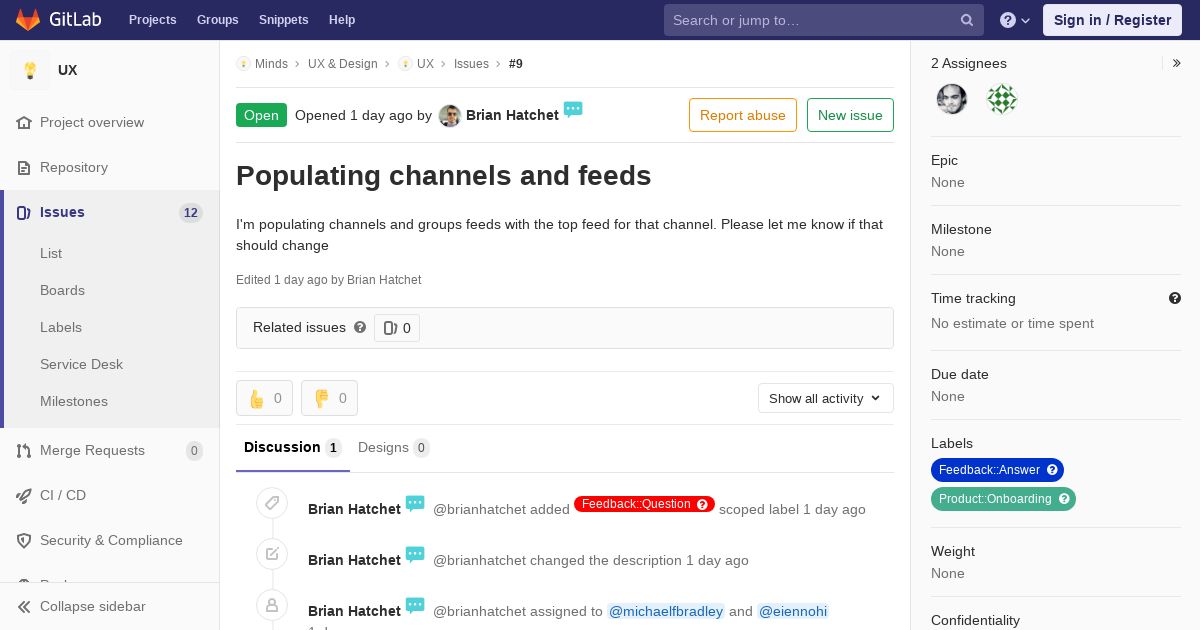Click the Repository file icon
Image resolution: width=1200 pixels, height=630 pixels.
[x=24, y=167]
